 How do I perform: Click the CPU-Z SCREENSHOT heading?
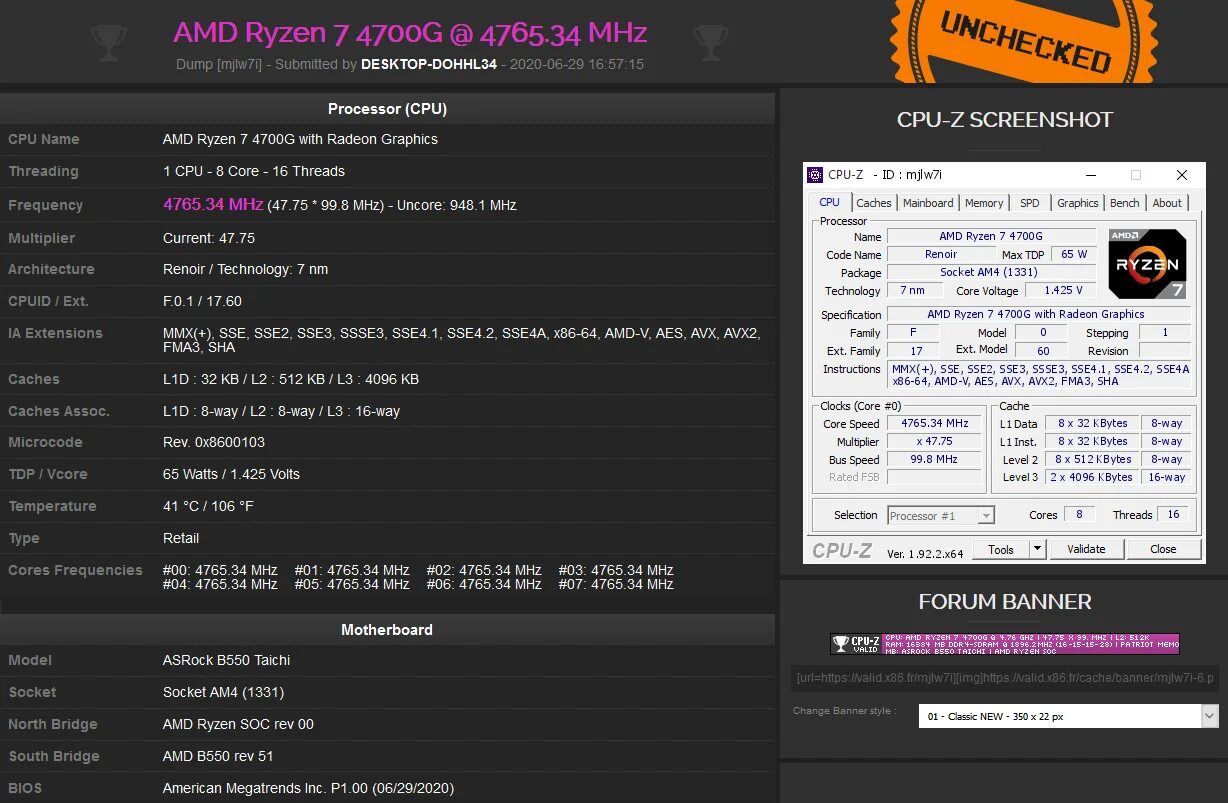1005,119
